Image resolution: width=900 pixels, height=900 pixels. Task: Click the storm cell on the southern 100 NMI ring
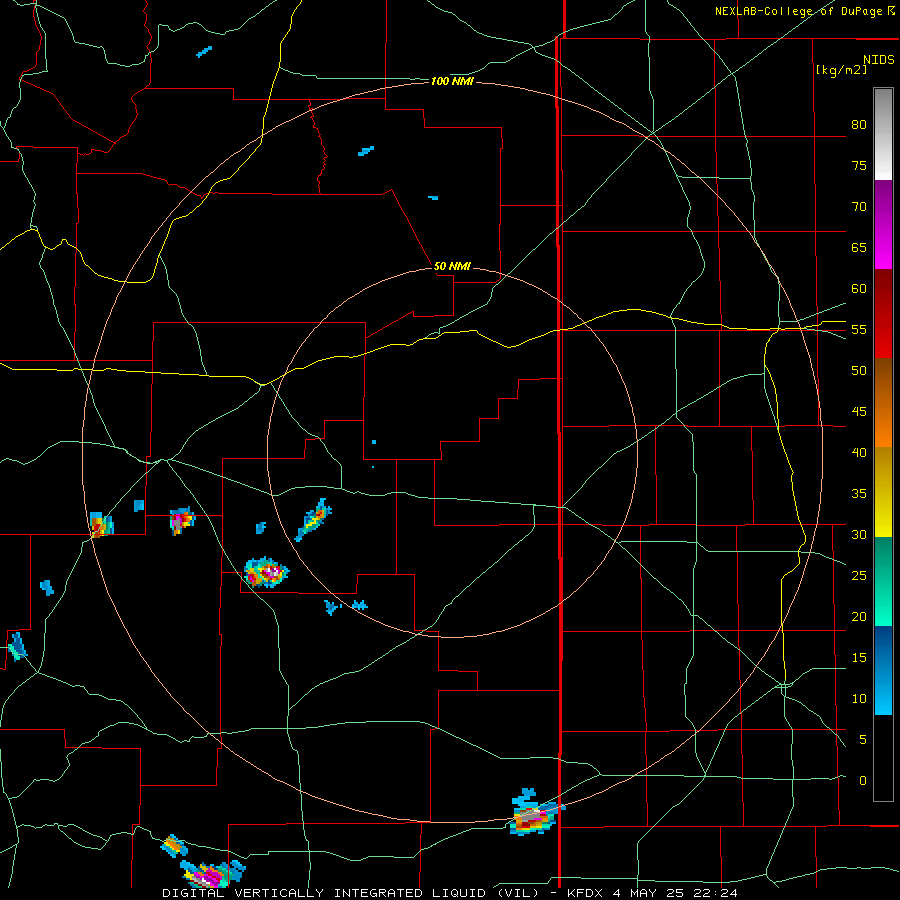pos(534,814)
